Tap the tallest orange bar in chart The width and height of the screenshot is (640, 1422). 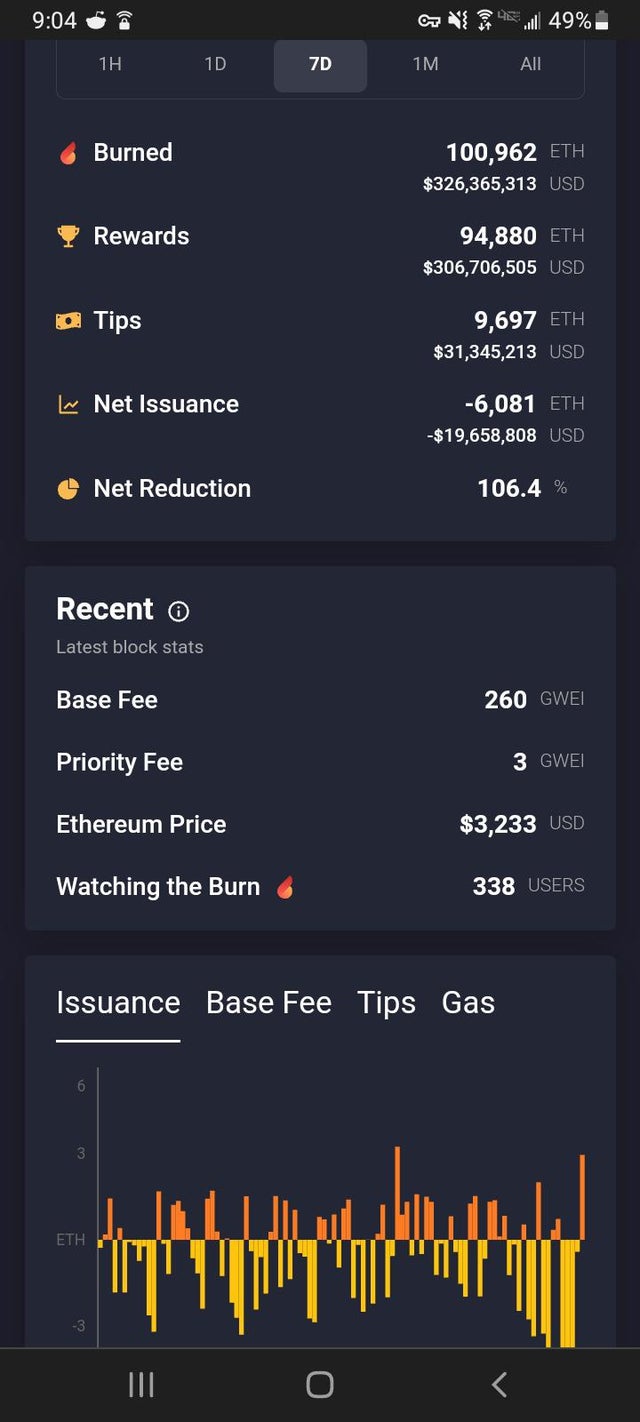coord(398,1192)
